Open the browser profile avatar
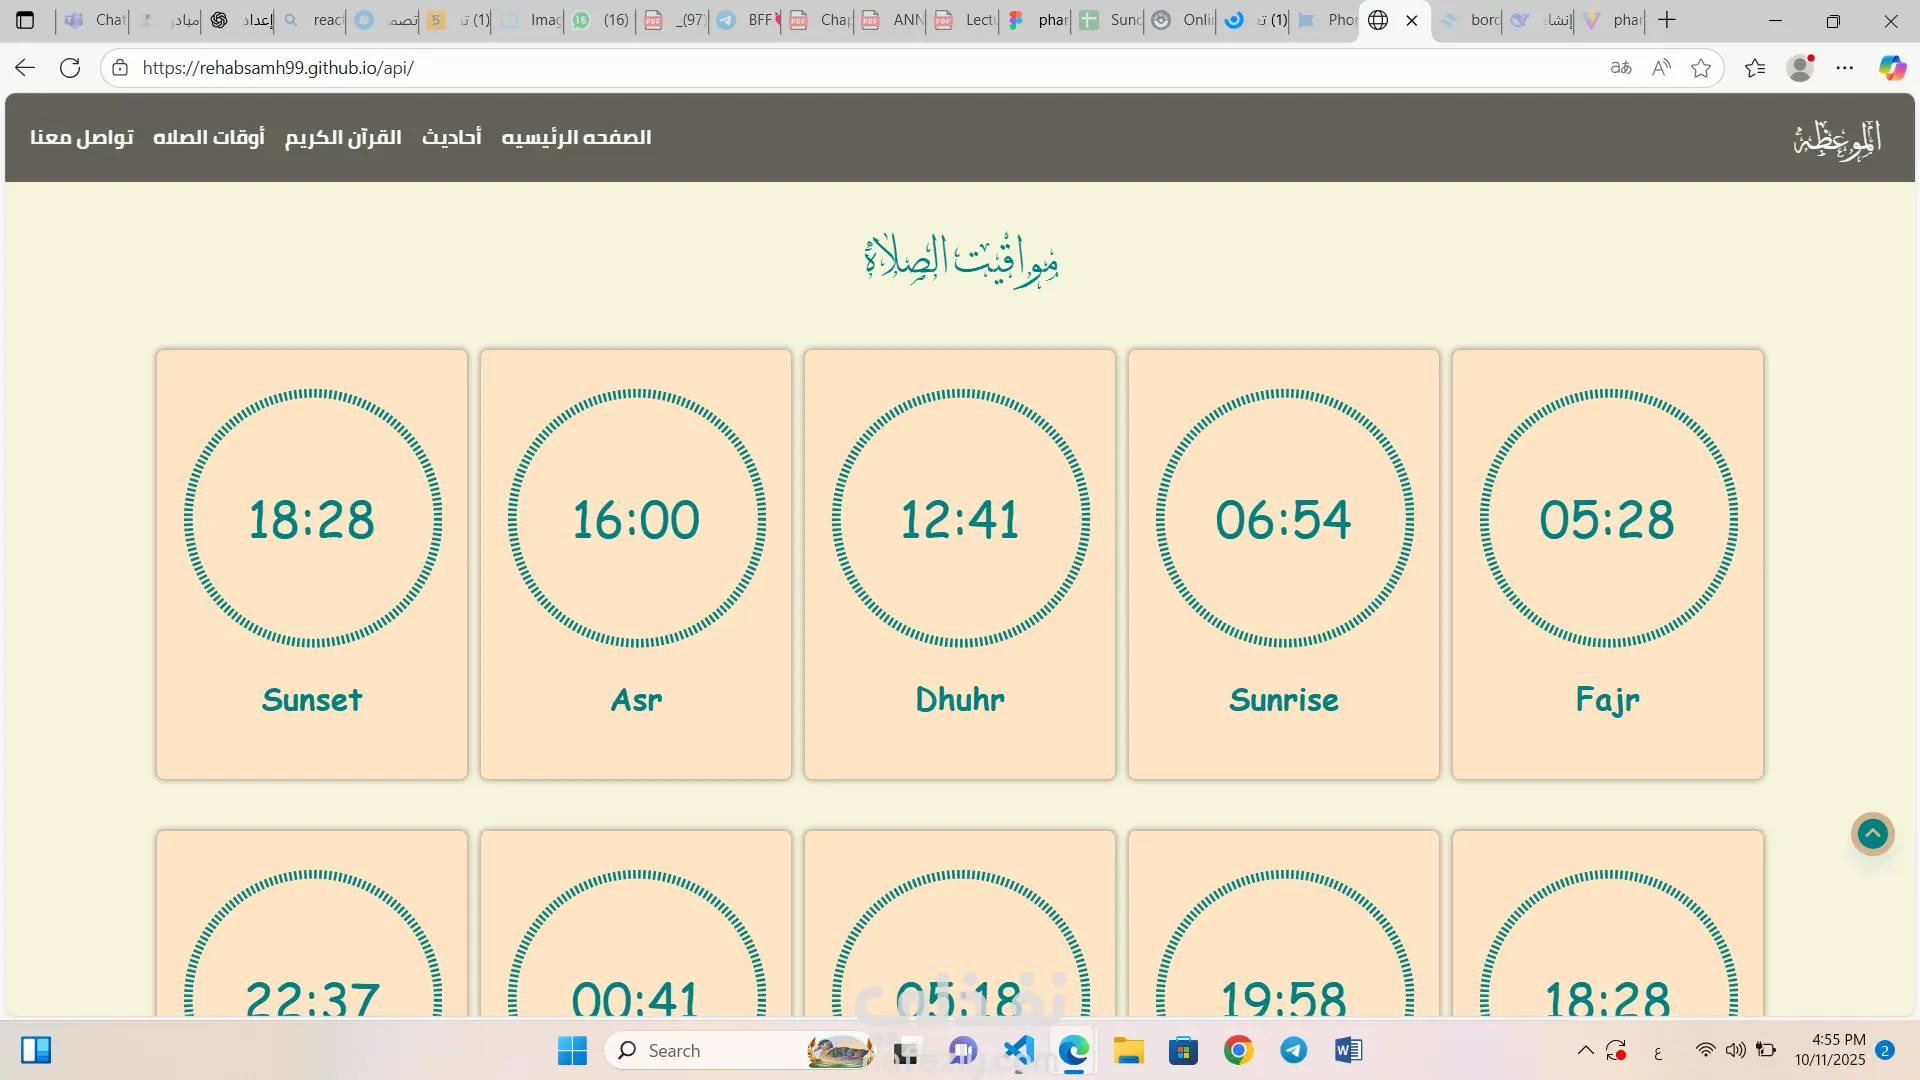Viewport: 1920px width, 1080px height. [x=1800, y=68]
